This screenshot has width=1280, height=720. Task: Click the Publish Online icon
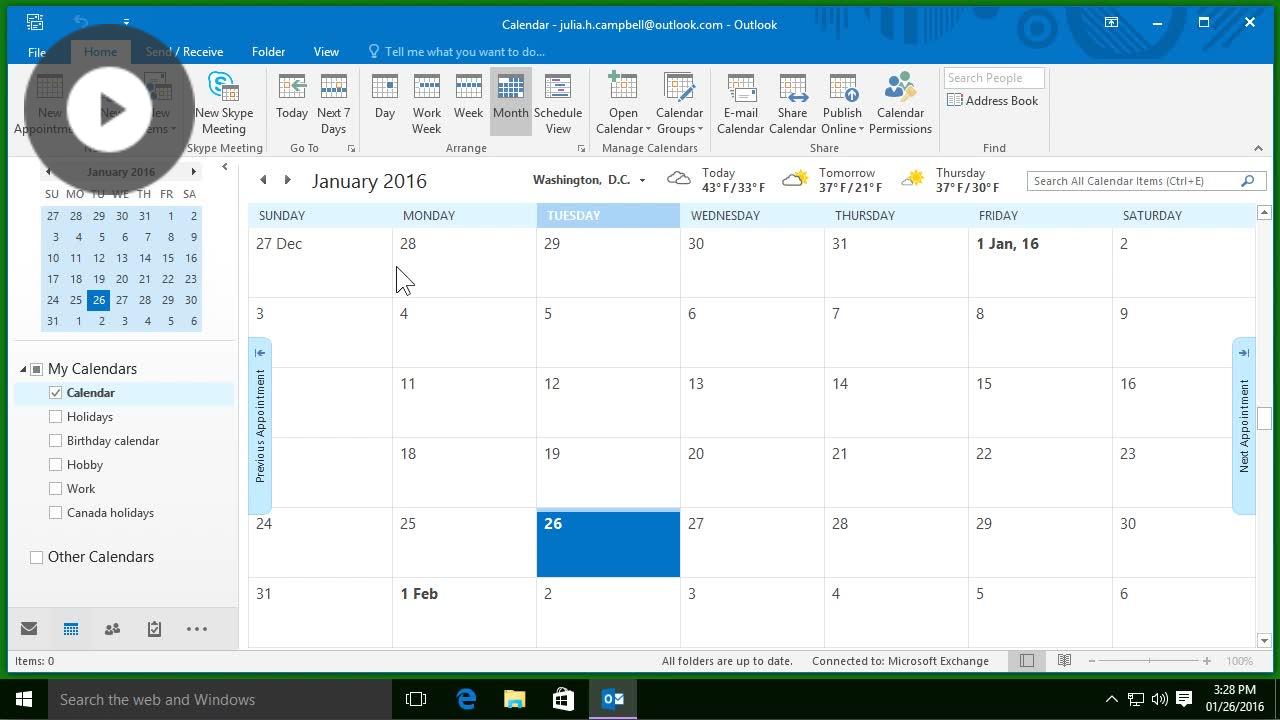pos(842,100)
